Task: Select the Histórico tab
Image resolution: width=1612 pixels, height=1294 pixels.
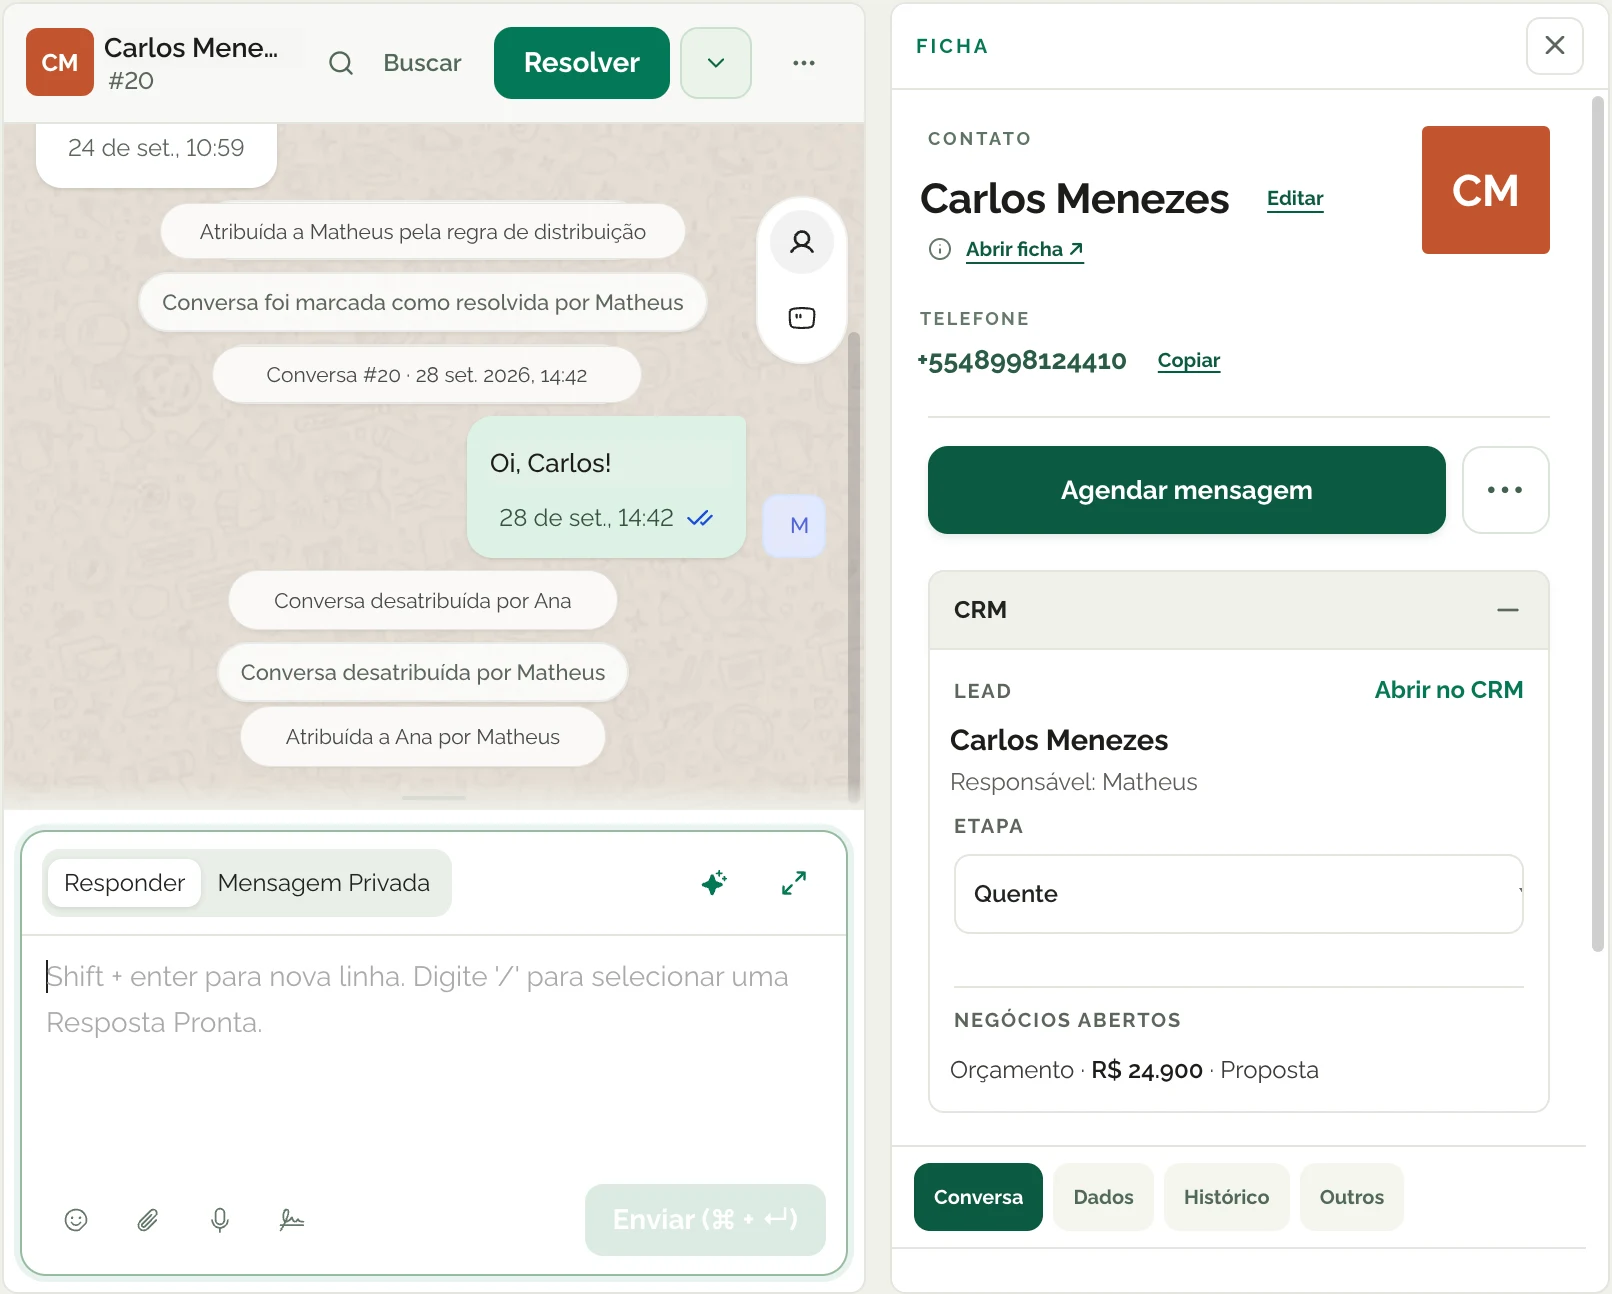Action: [1226, 1197]
